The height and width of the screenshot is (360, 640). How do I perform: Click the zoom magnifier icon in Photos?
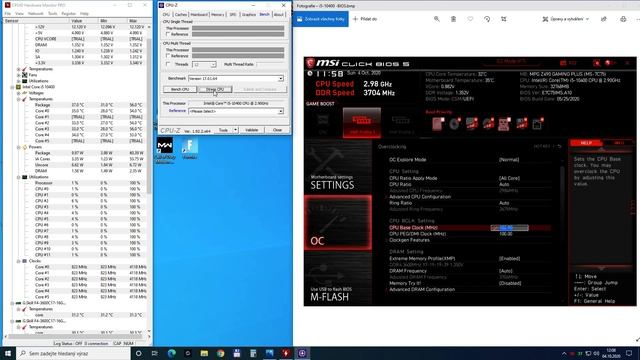436,19
